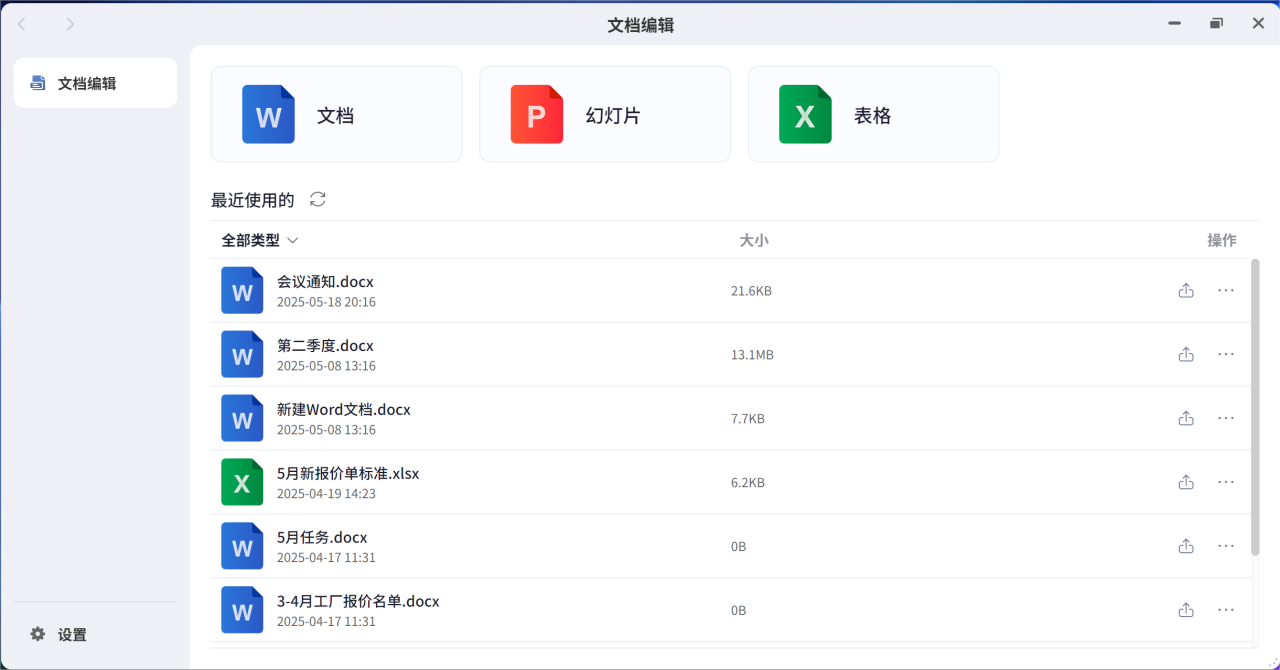Open more options for 5月任务.docx
Screen dimensions: 1280x670
(x=1226, y=546)
